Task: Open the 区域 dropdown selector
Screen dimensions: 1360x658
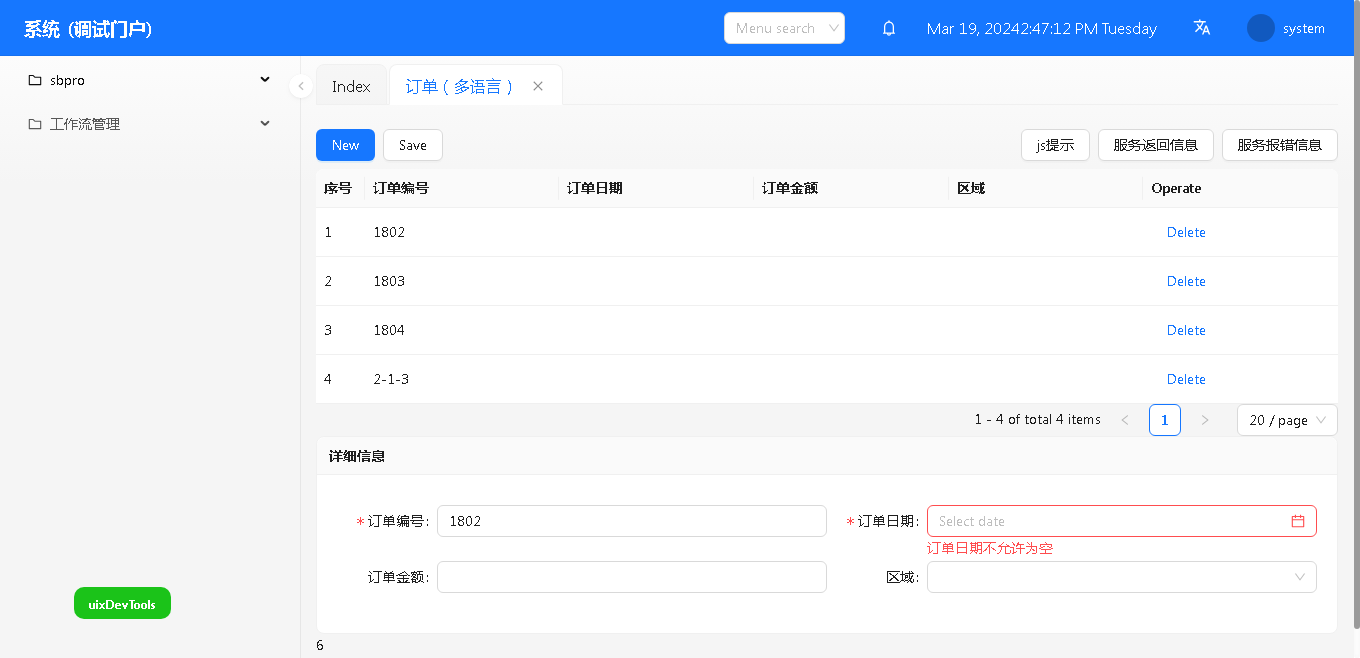Action: [x=1121, y=577]
